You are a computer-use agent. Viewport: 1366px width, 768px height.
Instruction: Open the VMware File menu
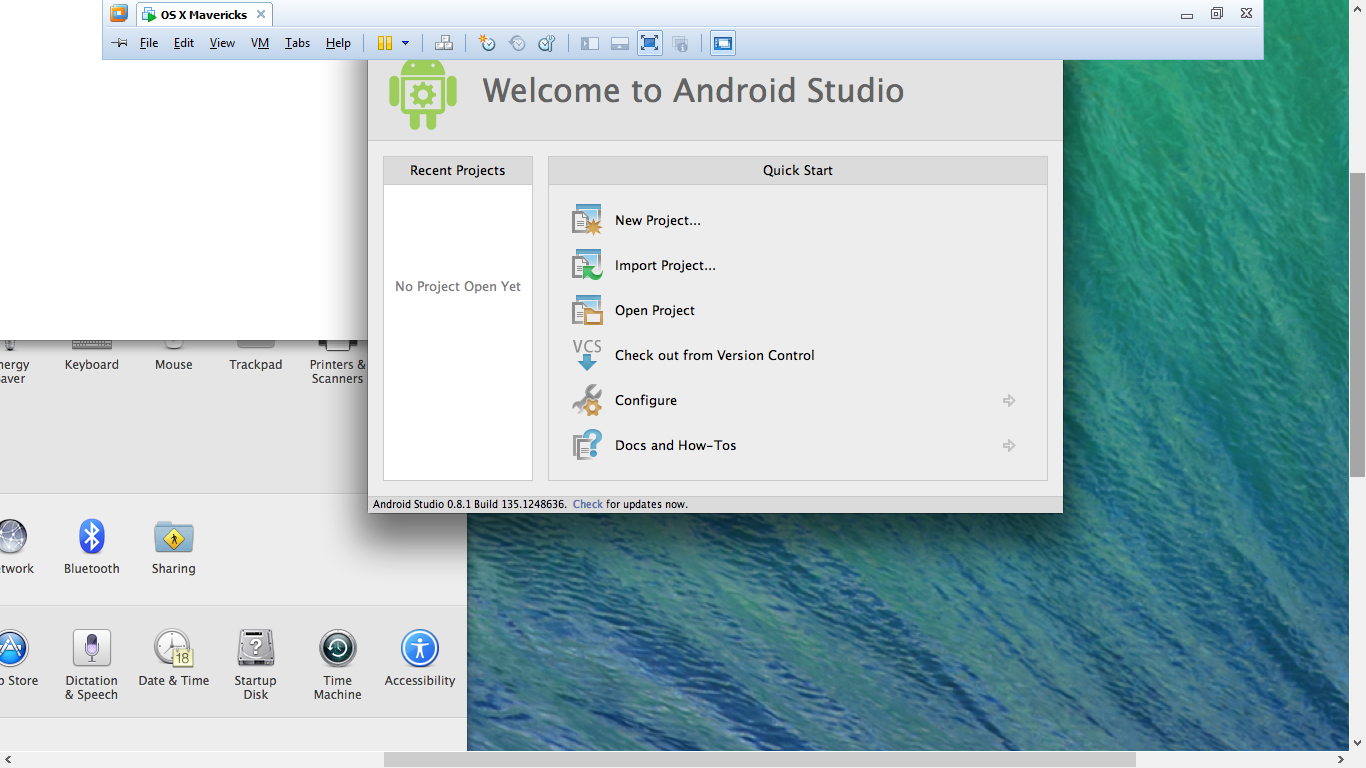149,43
